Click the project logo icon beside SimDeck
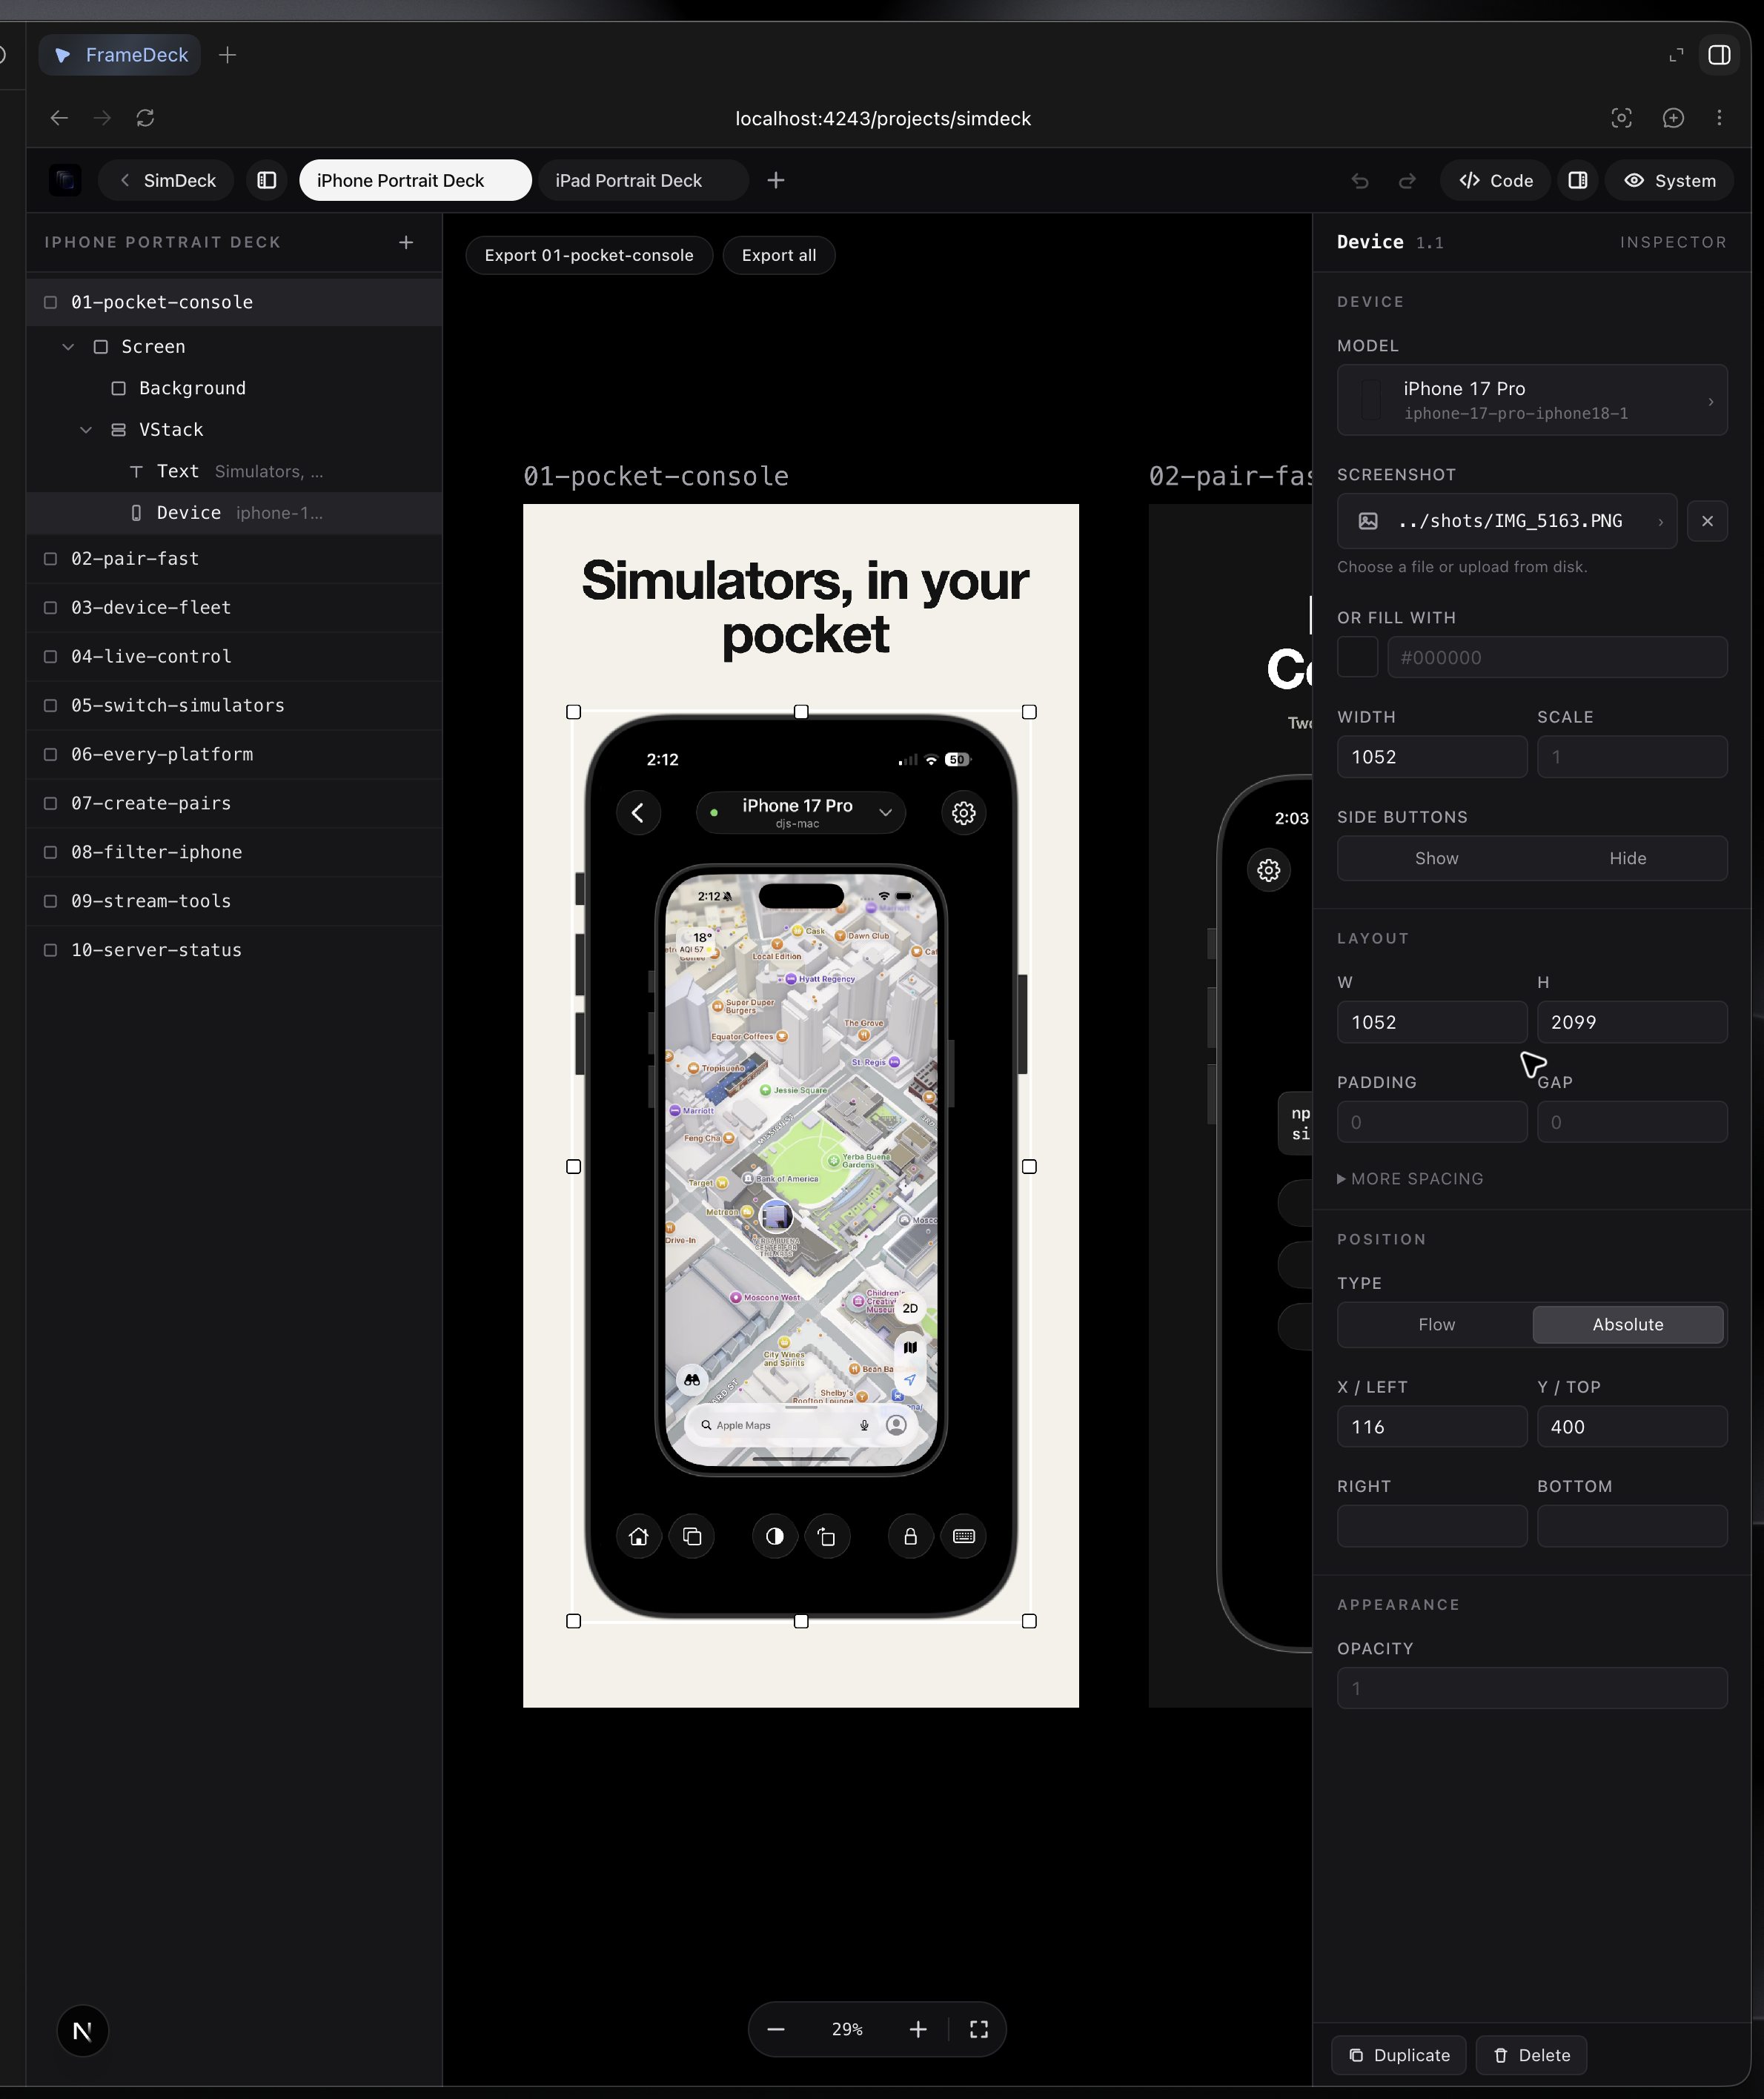 66,180
